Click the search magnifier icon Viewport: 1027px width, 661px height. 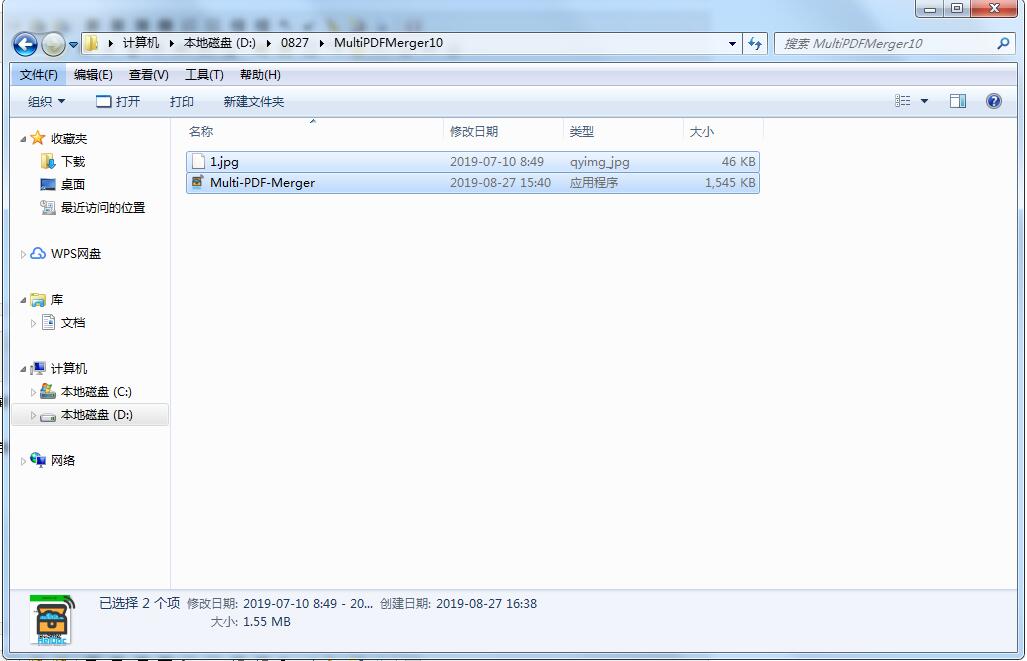coord(1003,44)
